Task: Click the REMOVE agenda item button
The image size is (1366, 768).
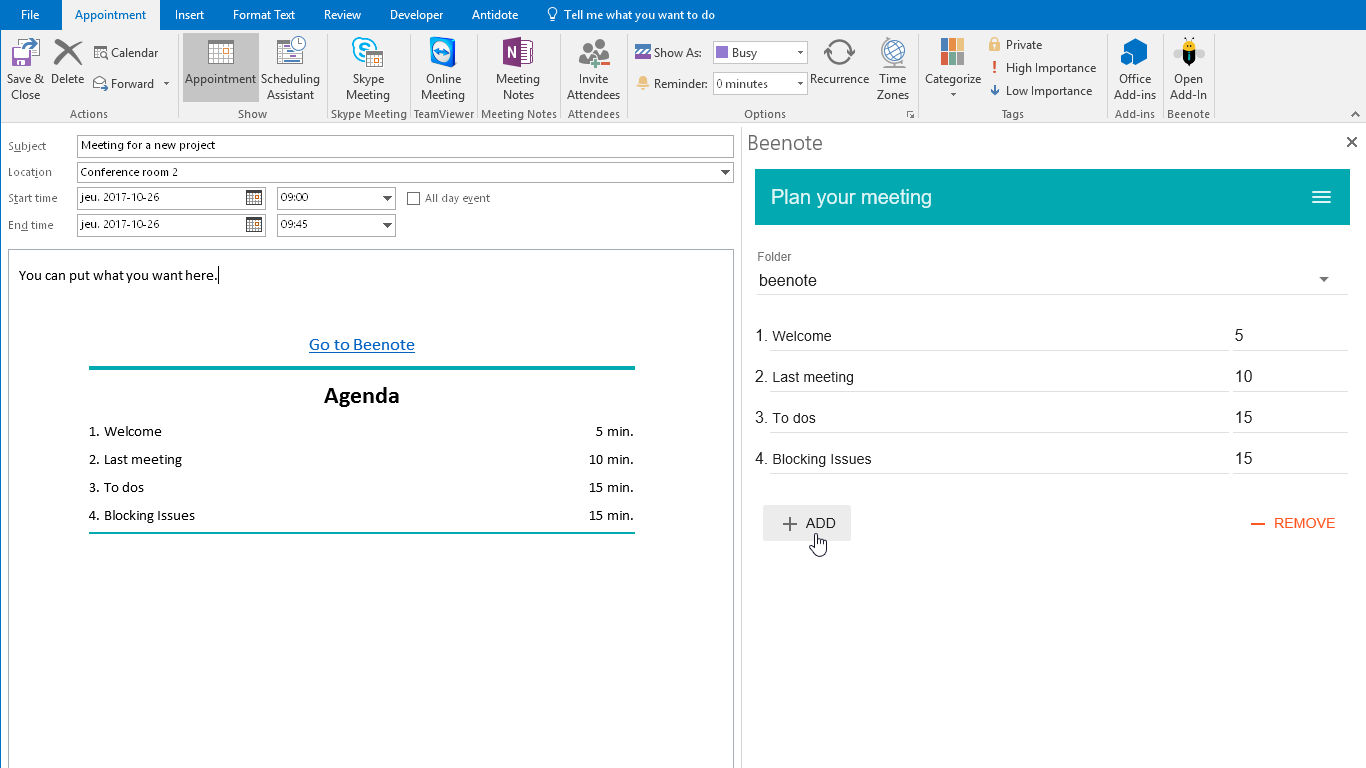Action: (1293, 523)
